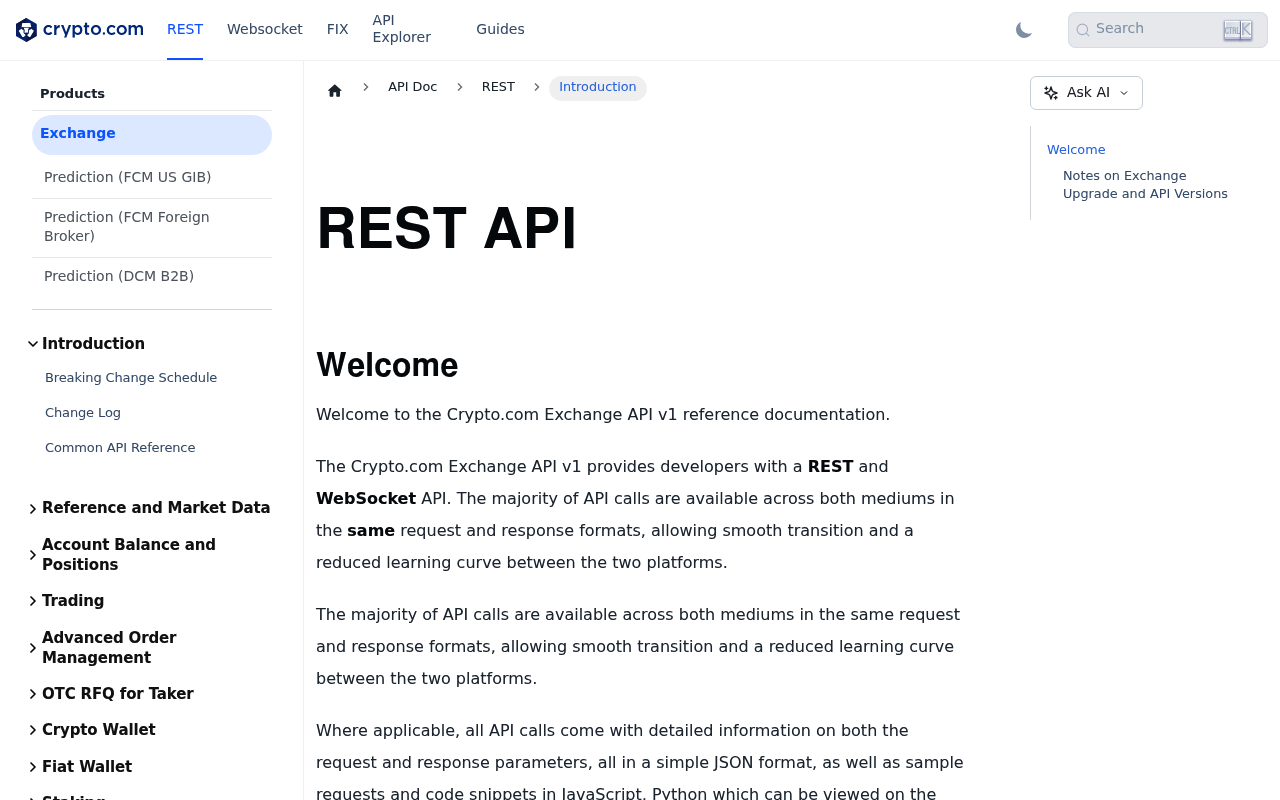Viewport: 1280px width, 800px height.
Task: Click the Fiat Wallet section label
Action: 87,767
